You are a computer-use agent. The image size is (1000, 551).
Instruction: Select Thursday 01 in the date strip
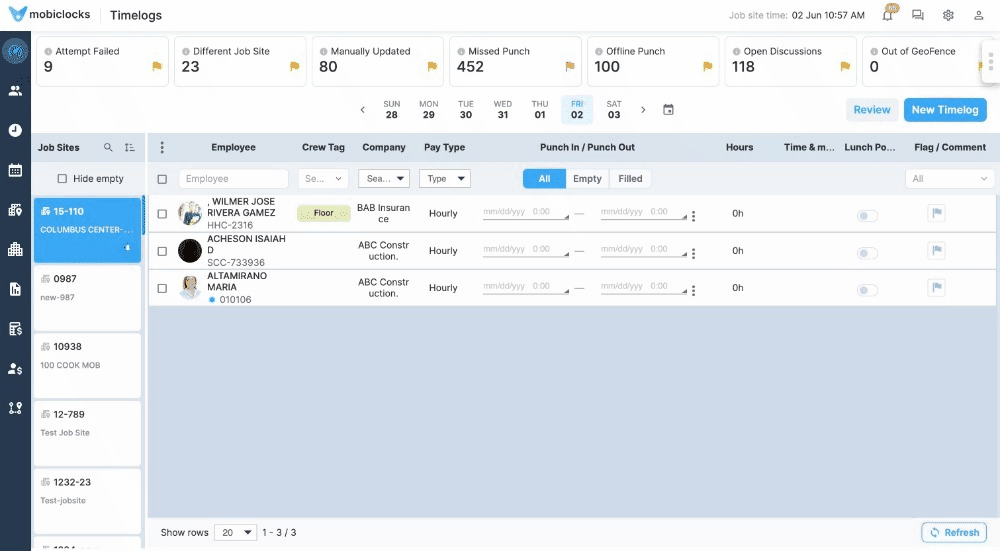[540, 109]
